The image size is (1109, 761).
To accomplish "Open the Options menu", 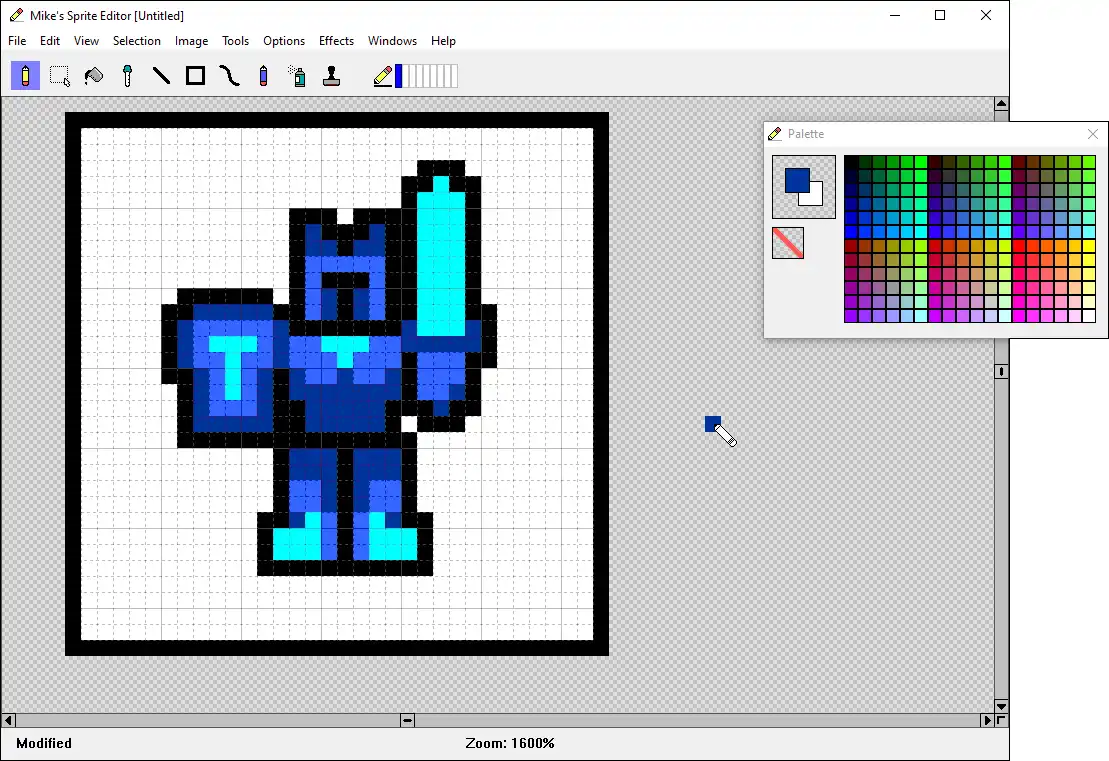I will [x=284, y=41].
